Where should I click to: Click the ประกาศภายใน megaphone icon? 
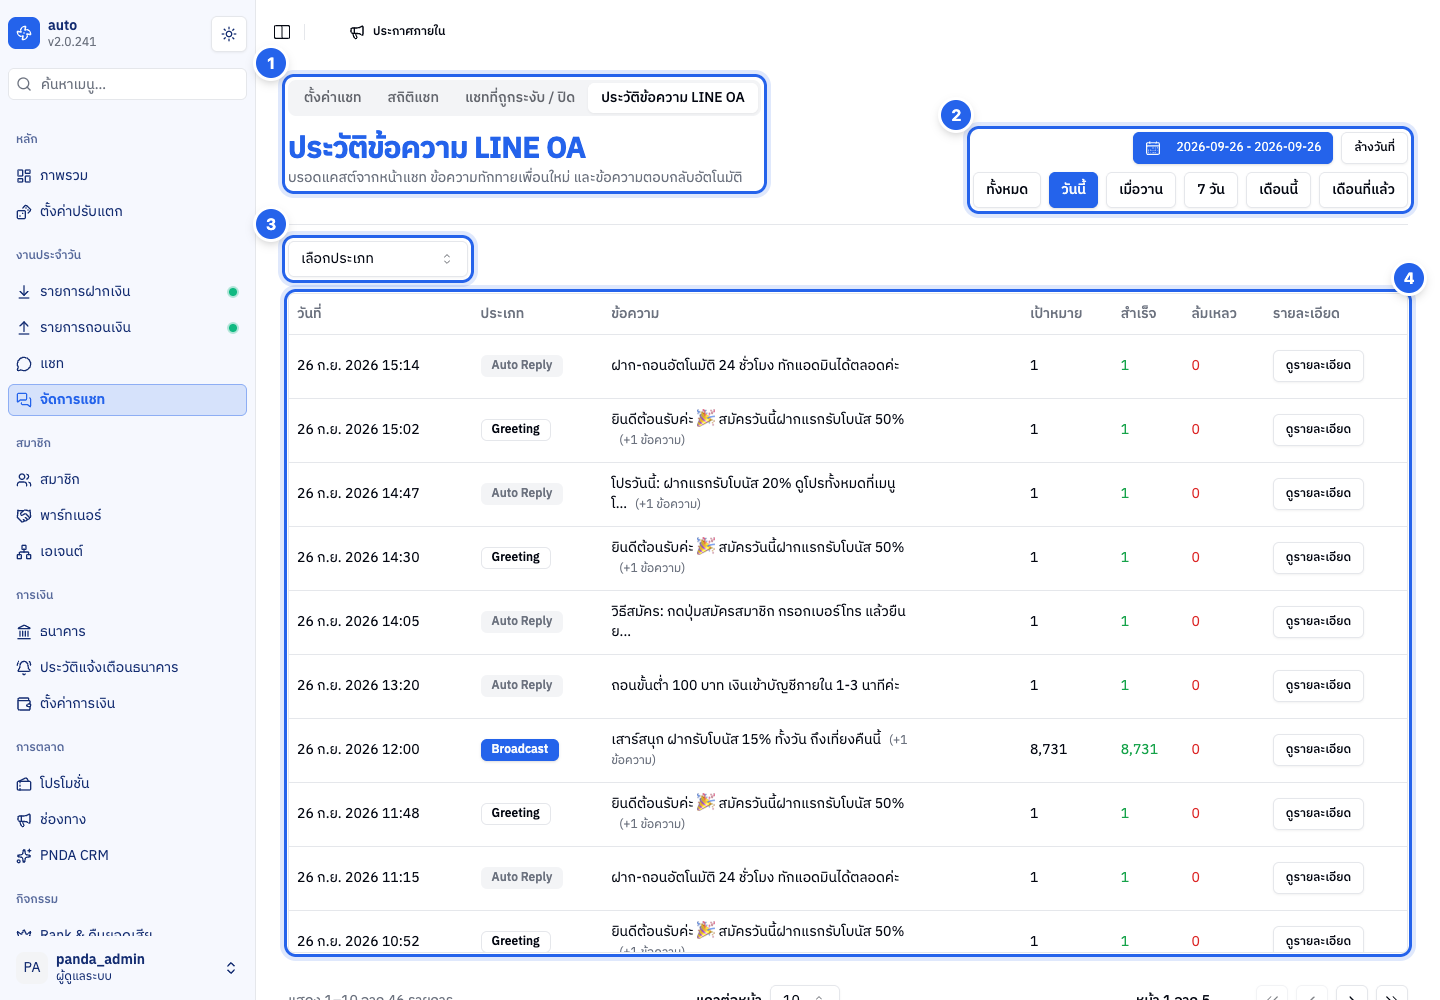point(357,32)
